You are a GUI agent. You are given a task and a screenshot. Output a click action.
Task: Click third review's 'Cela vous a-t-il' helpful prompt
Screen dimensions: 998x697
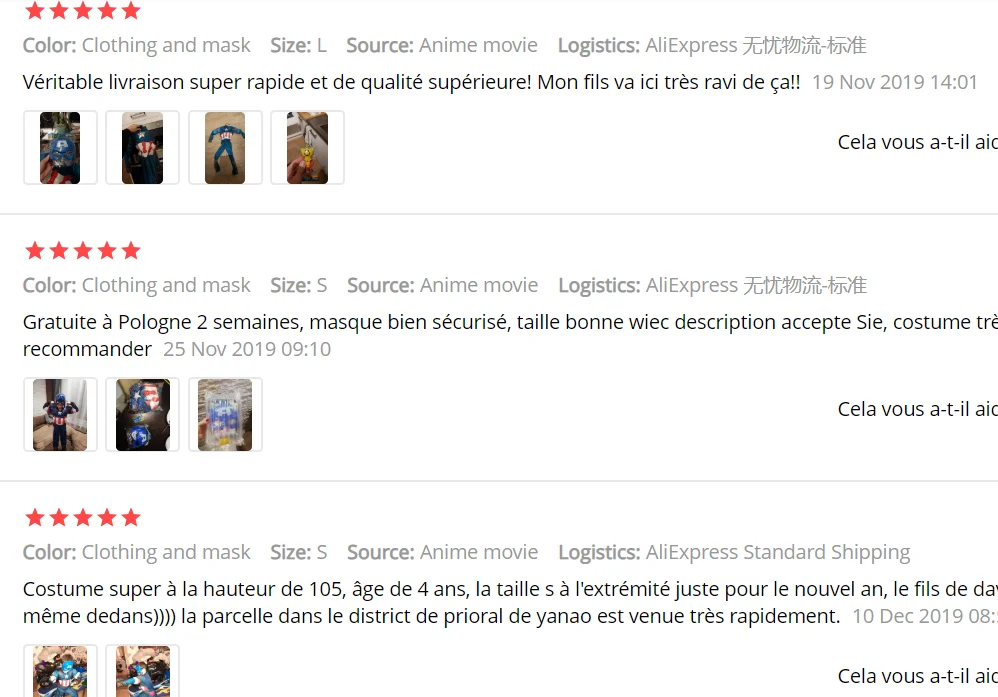coord(918,675)
